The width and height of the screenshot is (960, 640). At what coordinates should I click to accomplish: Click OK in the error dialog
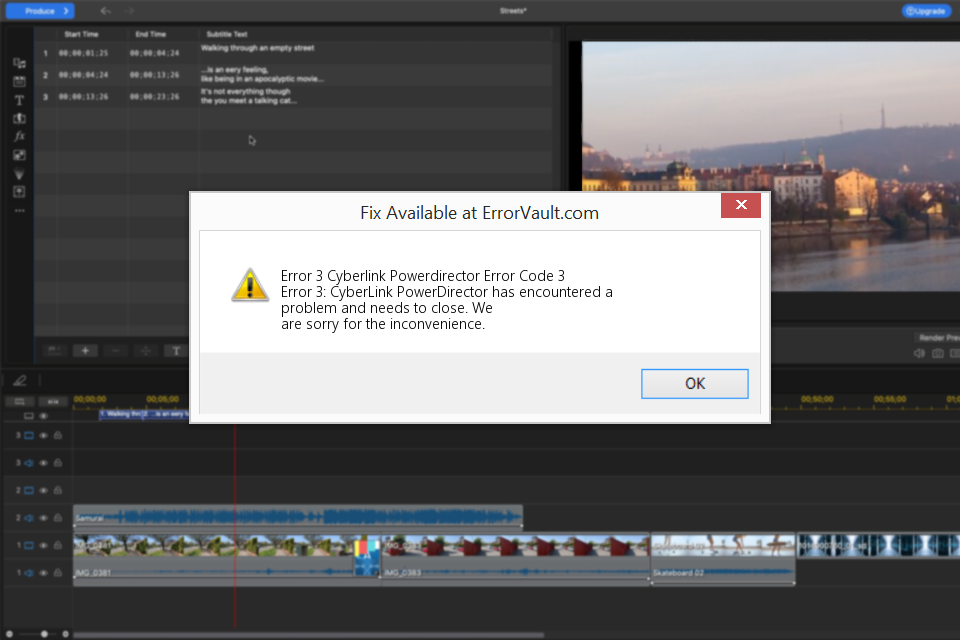point(694,383)
